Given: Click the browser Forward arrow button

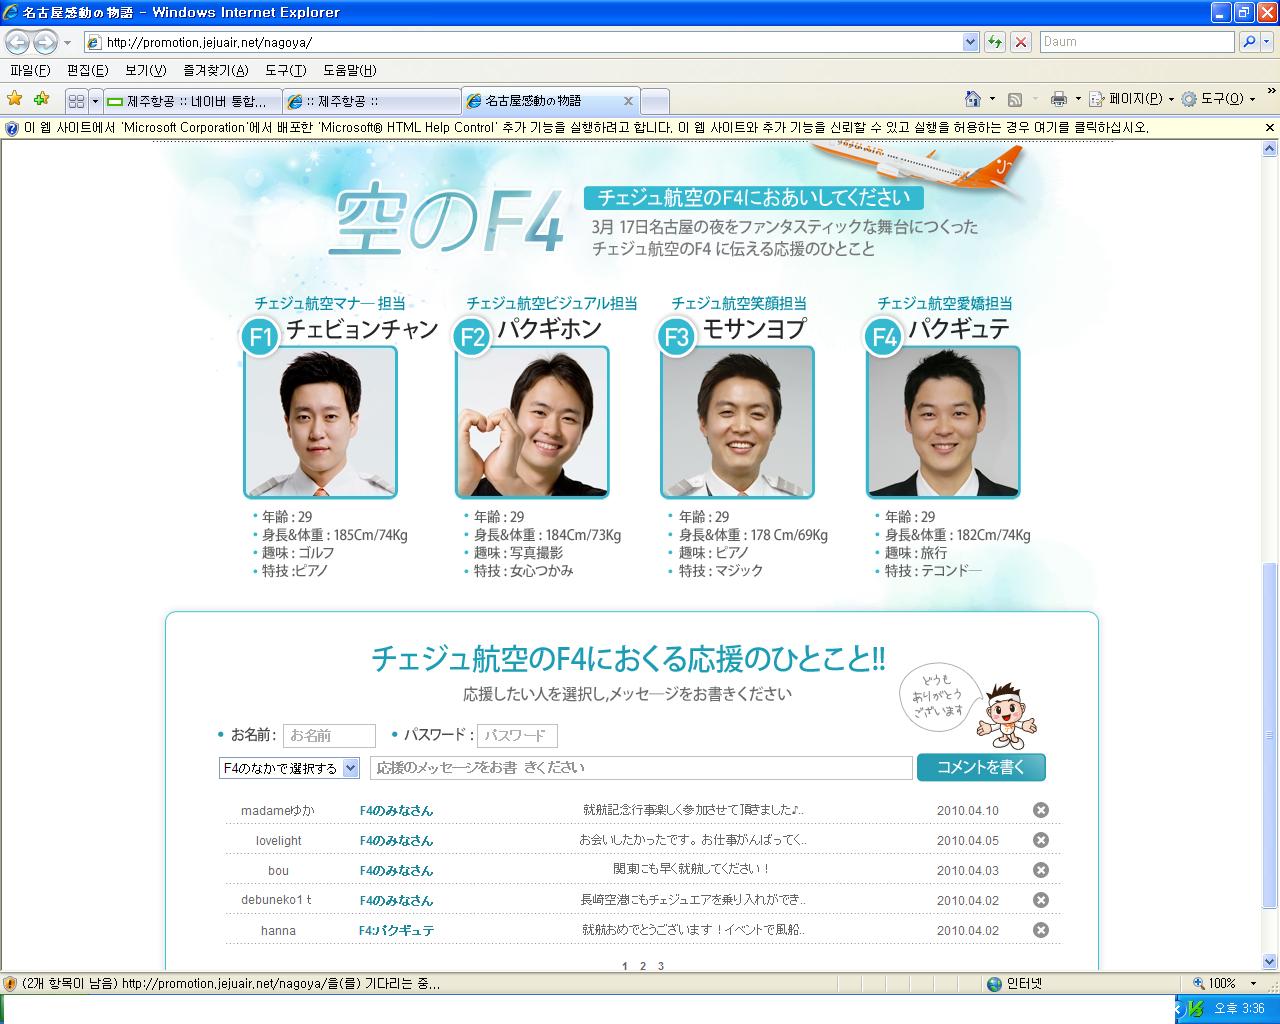Looking at the screenshot, I should coord(45,42).
